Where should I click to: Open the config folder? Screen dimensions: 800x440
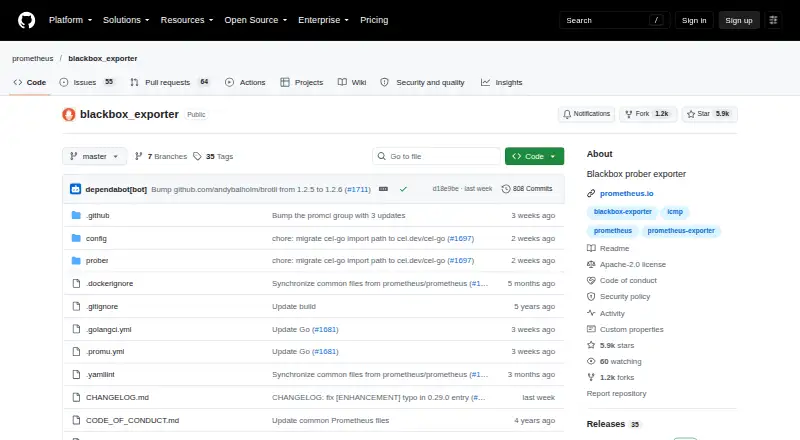[96, 238]
